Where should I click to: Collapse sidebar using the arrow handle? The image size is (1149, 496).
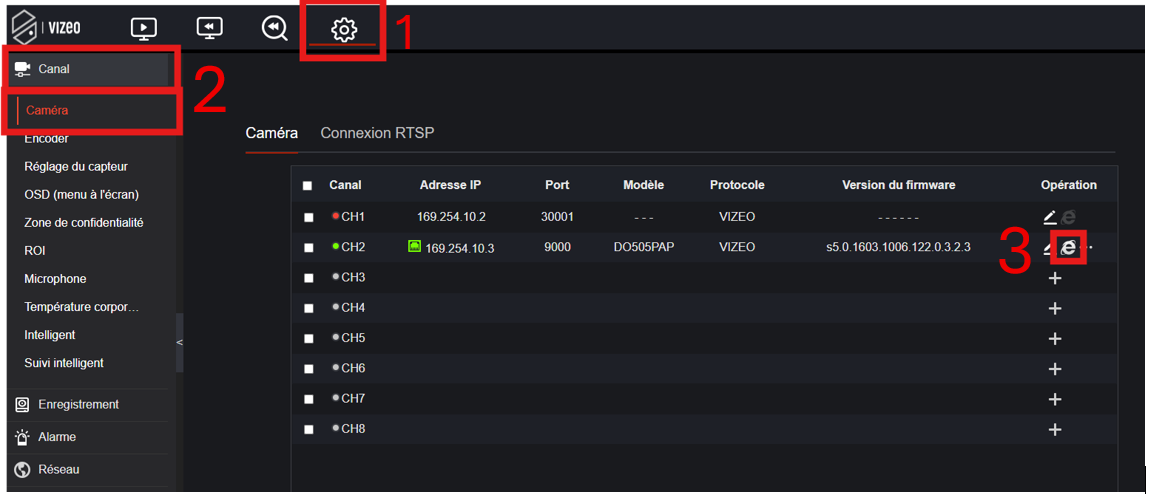(180, 343)
